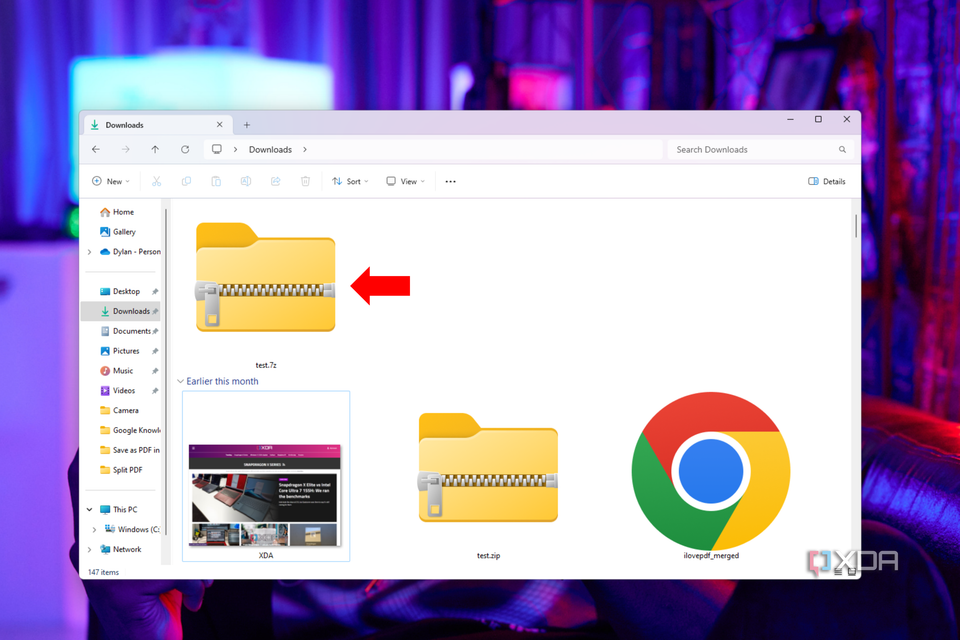Toggle the Details pane
960x640 pixels.
827,181
